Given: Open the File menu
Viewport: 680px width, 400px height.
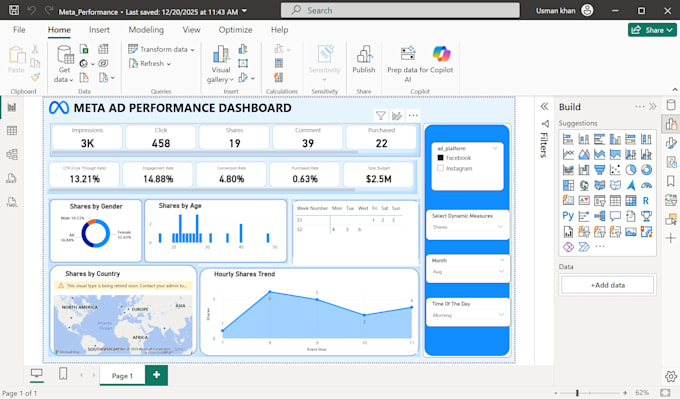Looking at the screenshot, I should tap(19, 30).
